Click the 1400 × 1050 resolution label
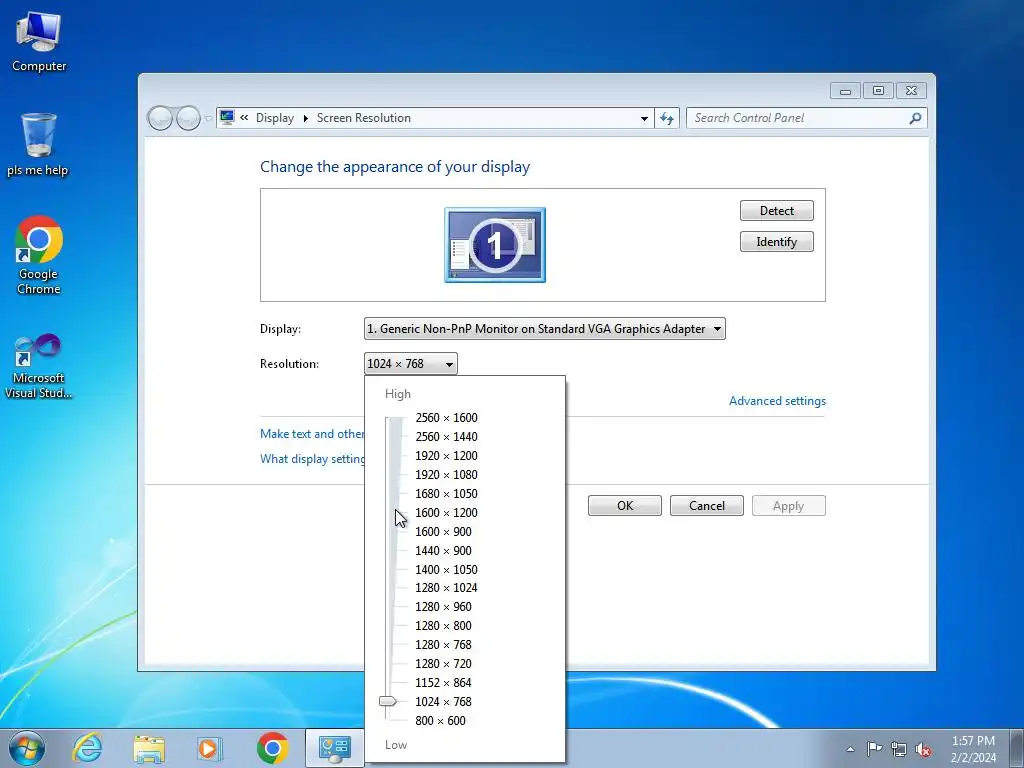 446,569
